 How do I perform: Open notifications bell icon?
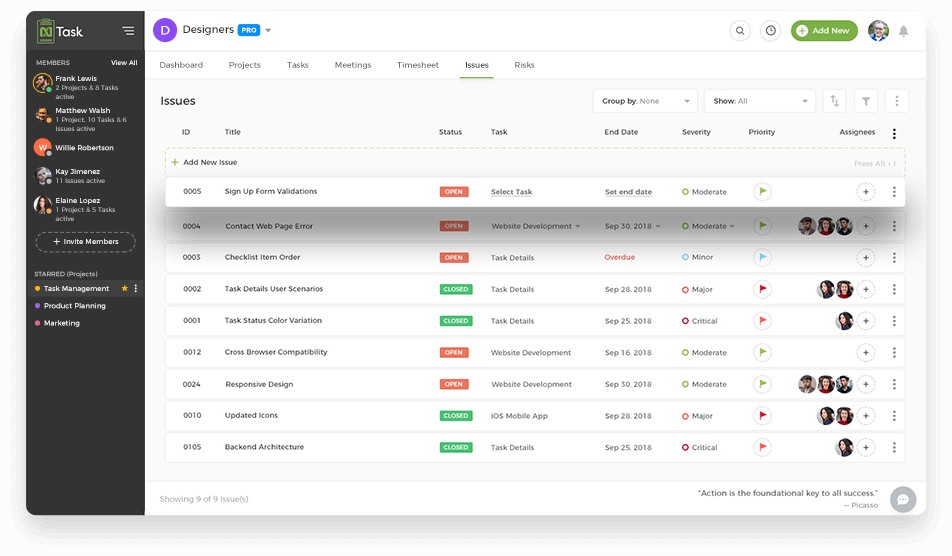(903, 31)
